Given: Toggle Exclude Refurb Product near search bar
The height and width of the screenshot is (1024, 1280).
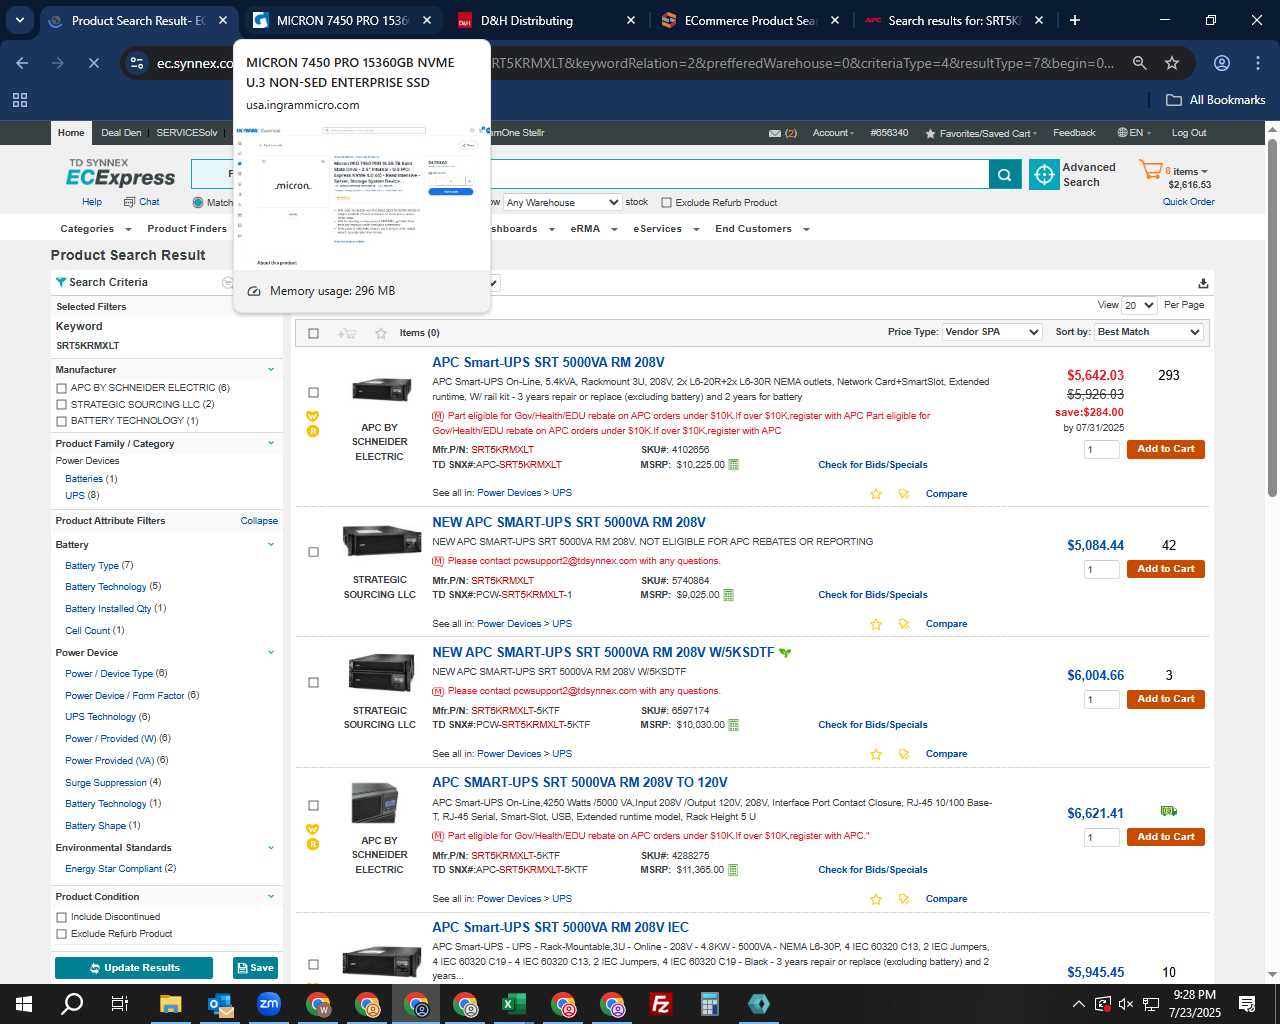Looking at the screenshot, I should click(667, 203).
